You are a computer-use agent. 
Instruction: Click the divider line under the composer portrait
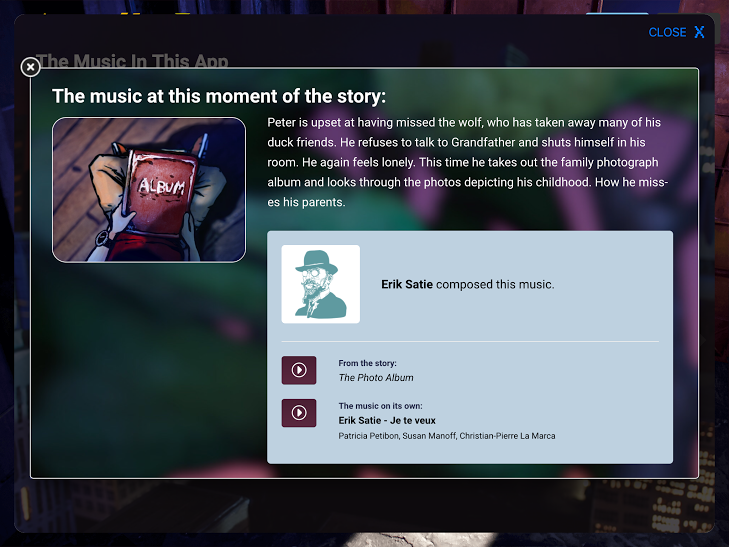(x=470, y=342)
